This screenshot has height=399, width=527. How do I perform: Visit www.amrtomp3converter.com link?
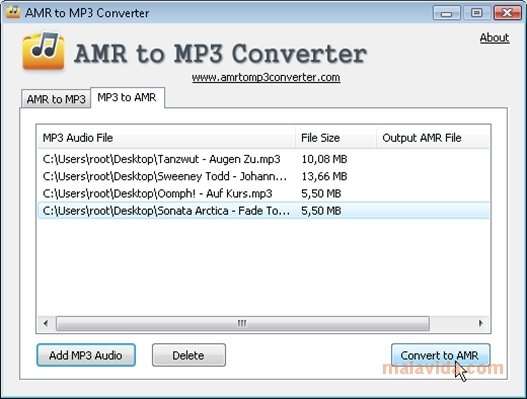coord(266,77)
